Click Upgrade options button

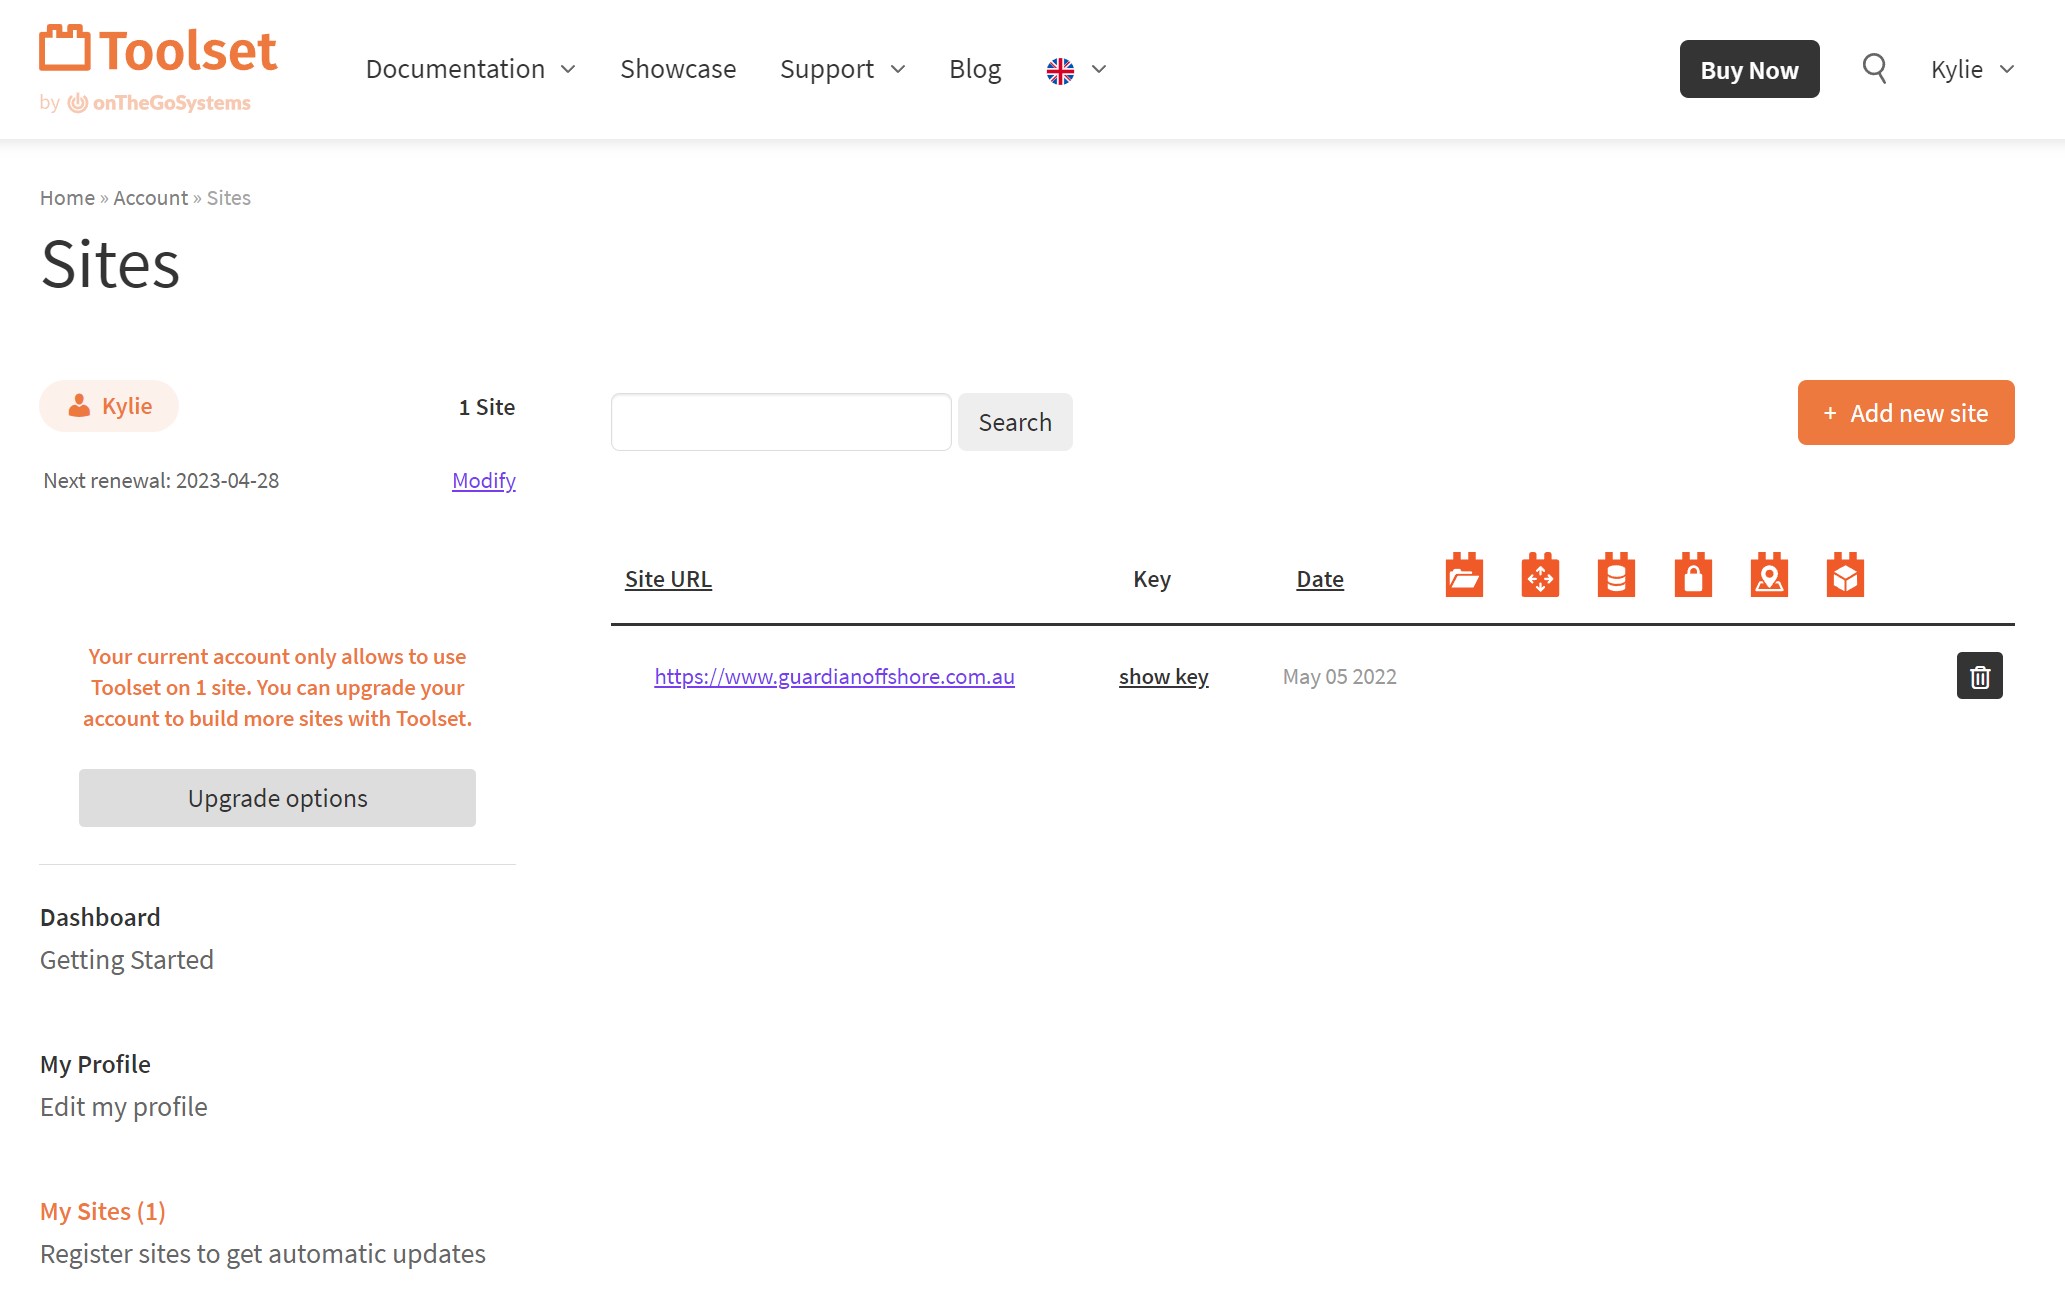click(277, 798)
